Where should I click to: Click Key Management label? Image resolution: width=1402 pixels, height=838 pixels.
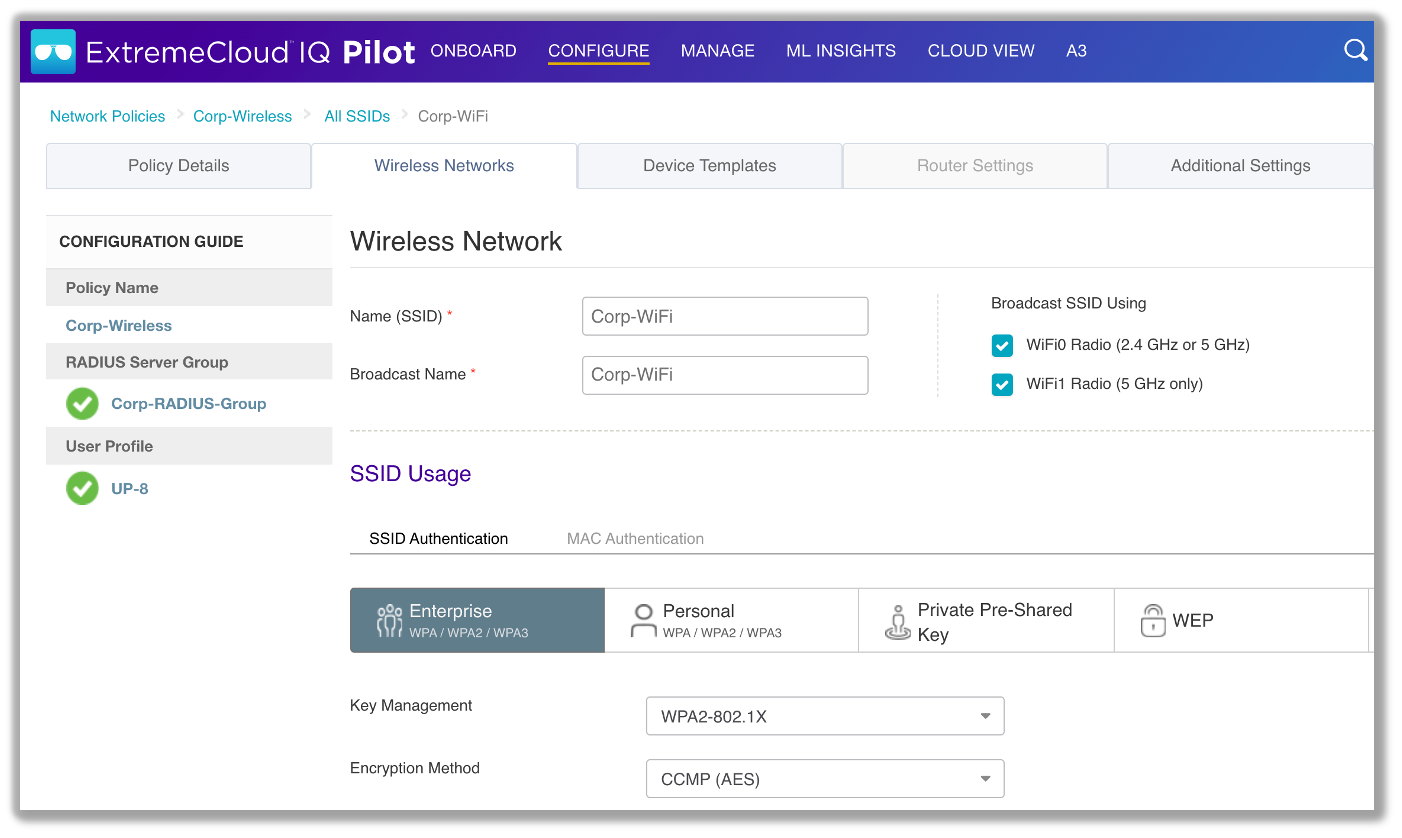tap(411, 705)
